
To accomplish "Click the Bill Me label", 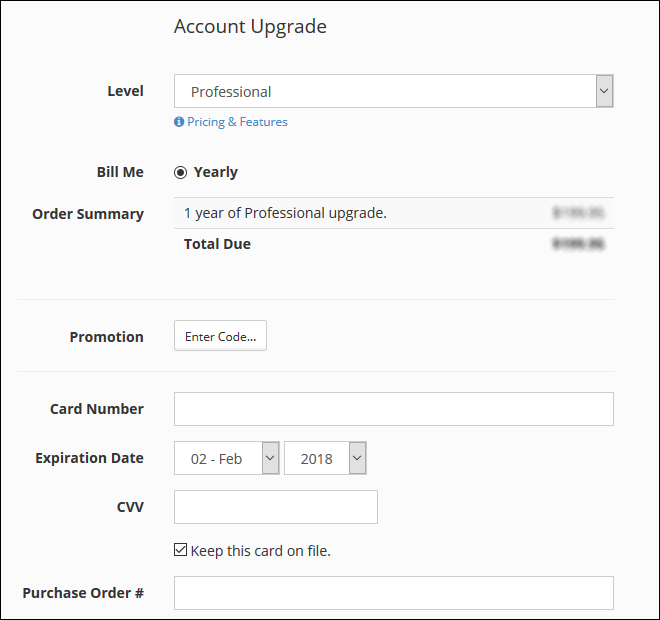I will 120,172.
